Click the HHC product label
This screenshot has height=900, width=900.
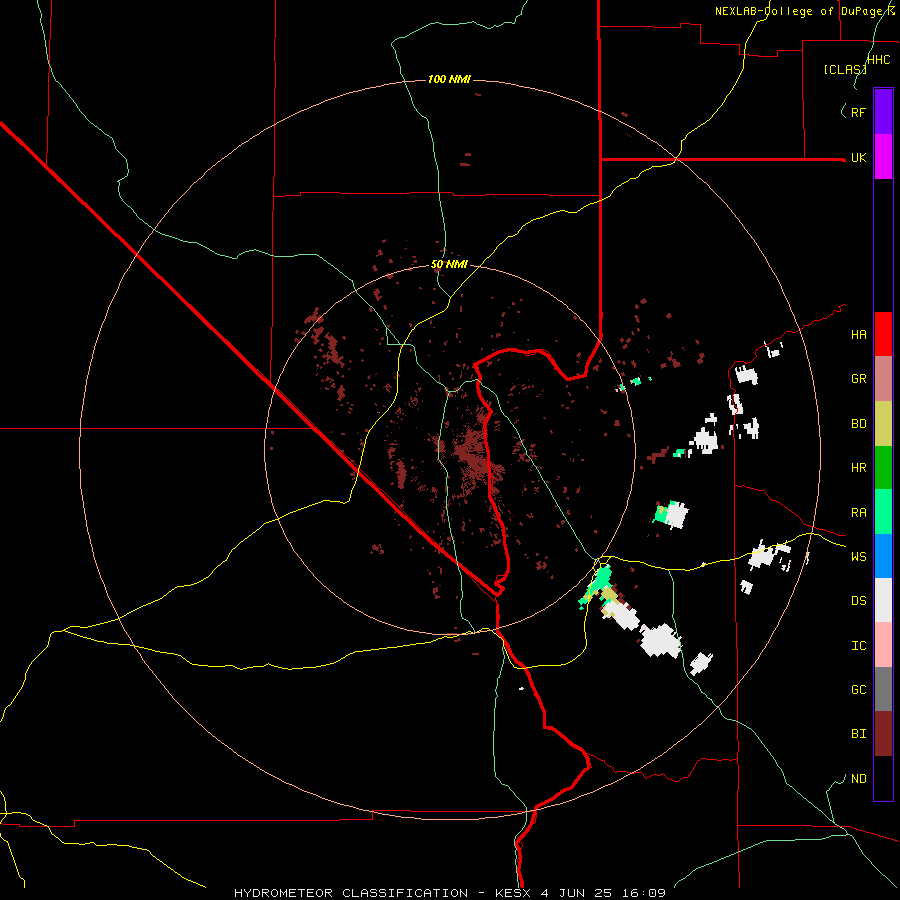[x=879, y=60]
